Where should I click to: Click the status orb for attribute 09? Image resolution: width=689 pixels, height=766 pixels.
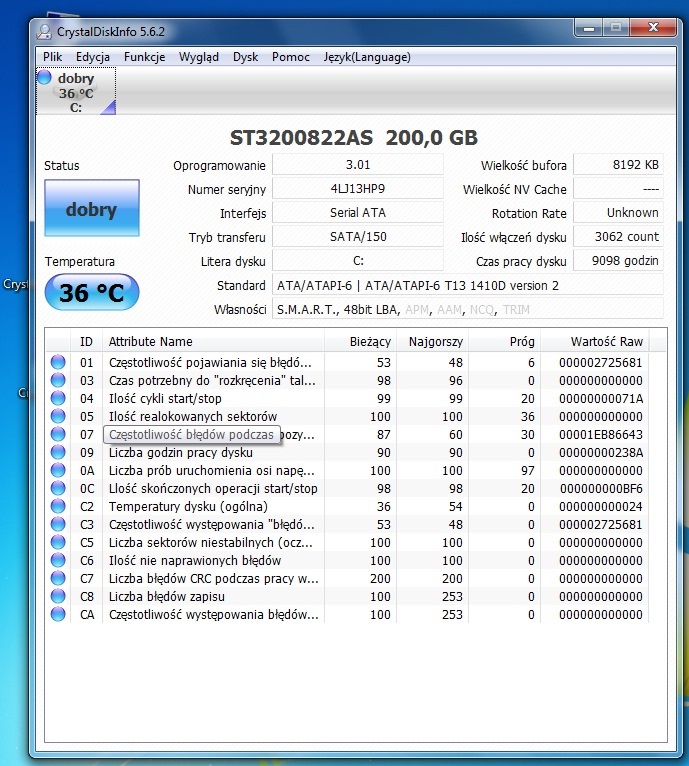point(58,452)
